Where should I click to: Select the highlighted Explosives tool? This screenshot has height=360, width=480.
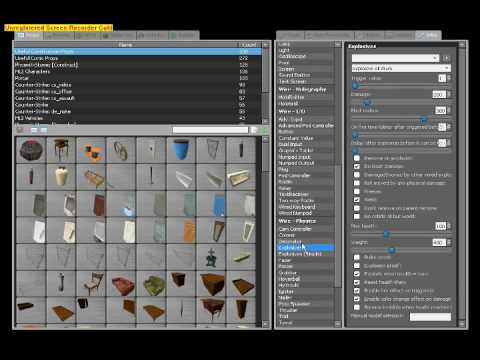(305, 248)
